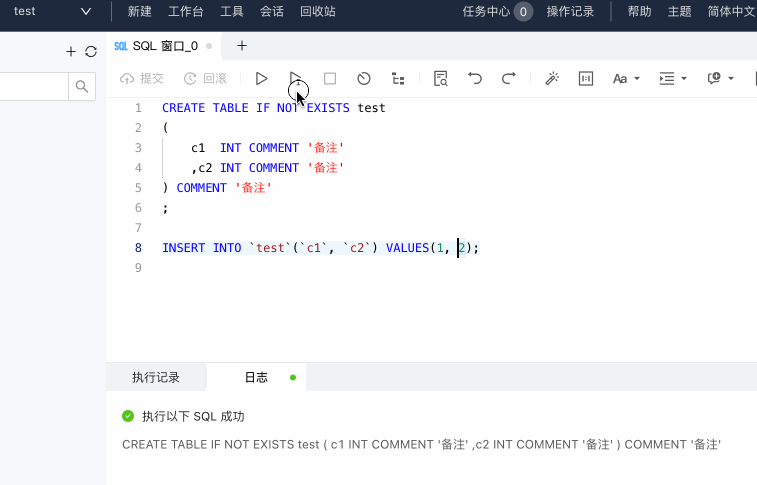This screenshot has width=757, height=485.
Task: Click the execution plan tree icon
Action: [x=398, y=79]
